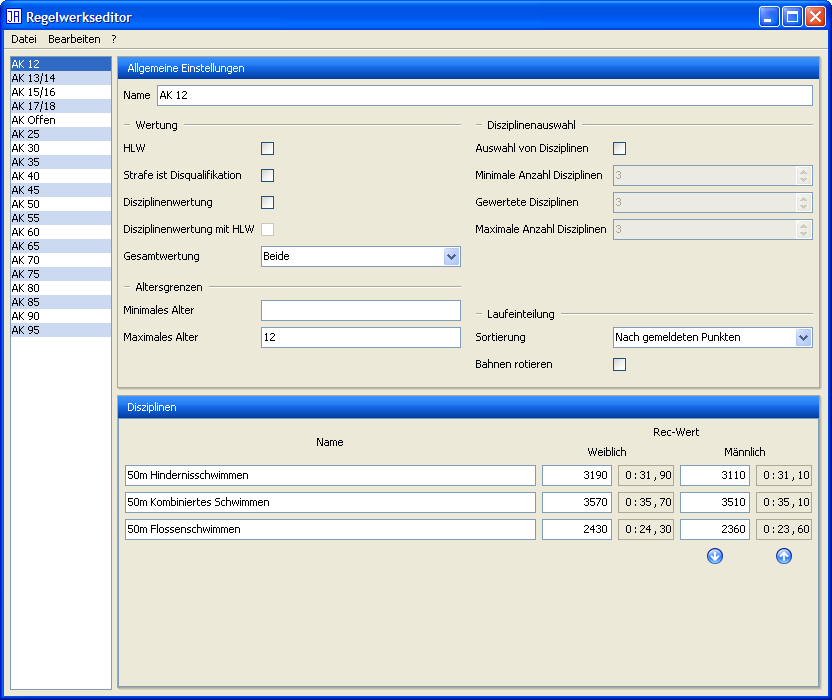Check the Disziplinenwertung checkbox
This screenshot has height=700, width=832.
point(267,202)
